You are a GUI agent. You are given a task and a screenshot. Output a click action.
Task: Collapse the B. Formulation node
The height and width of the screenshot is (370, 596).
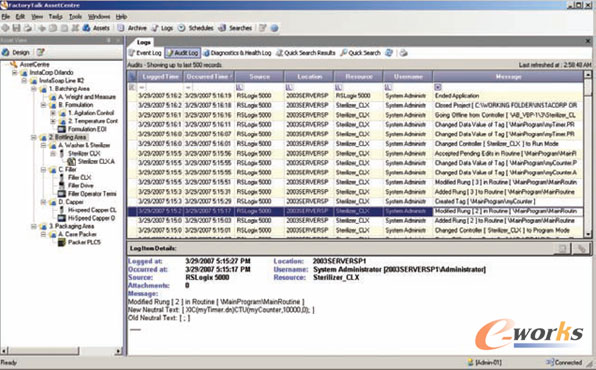(x=43, y=105)
